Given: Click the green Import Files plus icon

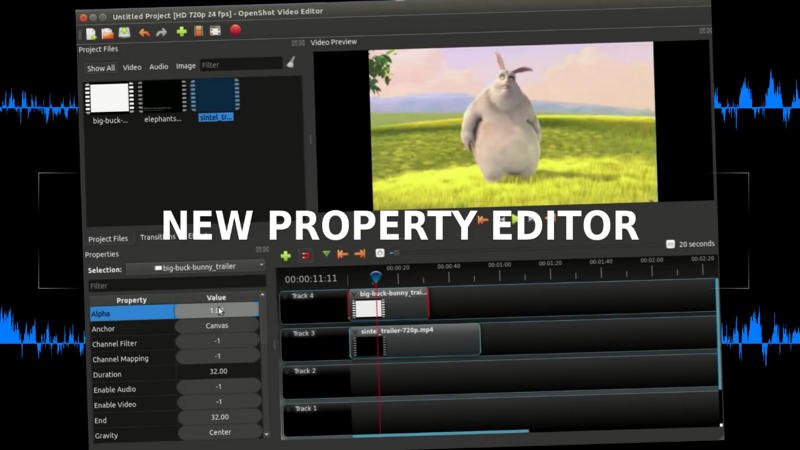Looking at the screenshot, I should click(182, 32).
